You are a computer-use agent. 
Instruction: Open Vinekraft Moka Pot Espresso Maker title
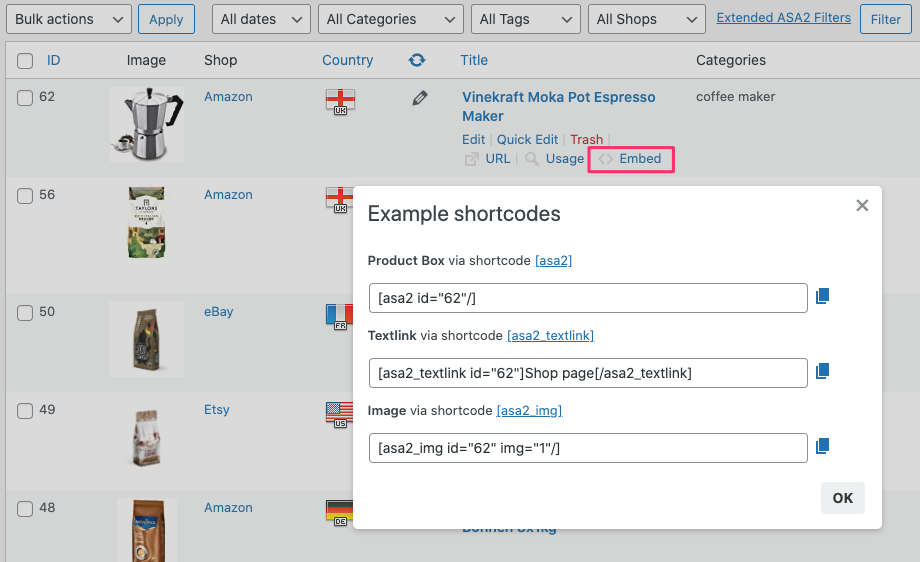click(x=559, y=106)
